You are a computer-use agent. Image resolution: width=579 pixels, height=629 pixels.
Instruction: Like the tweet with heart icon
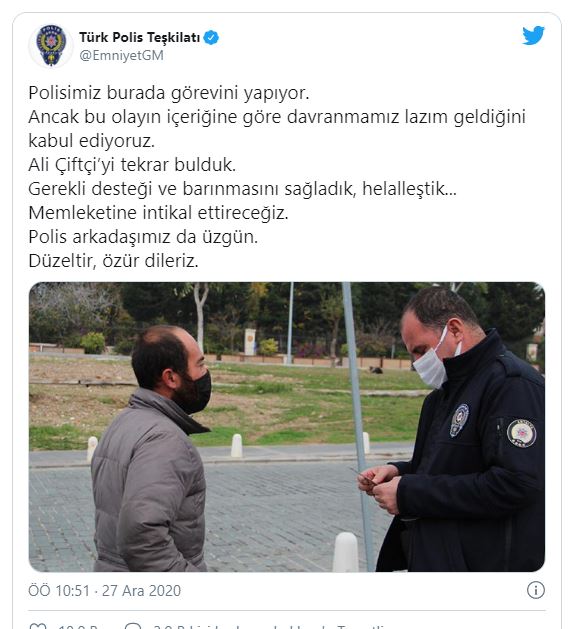click(x=39, y=626)
